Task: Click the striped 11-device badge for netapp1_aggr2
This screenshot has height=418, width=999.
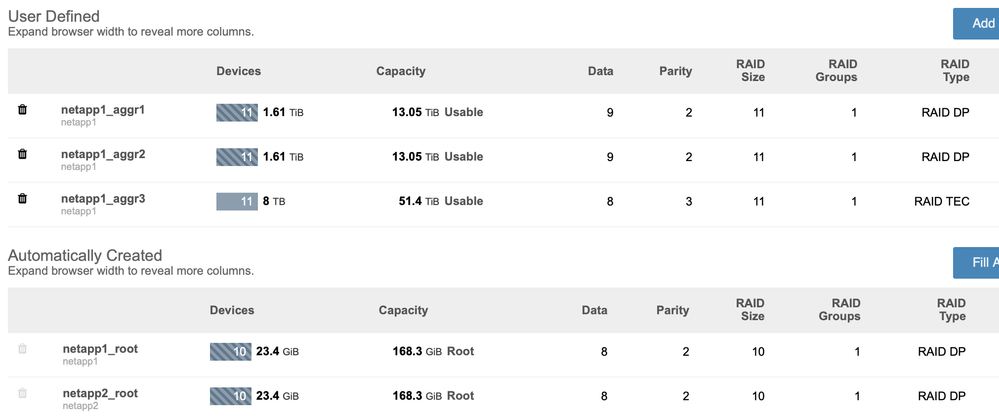Action: coord(237,157)
